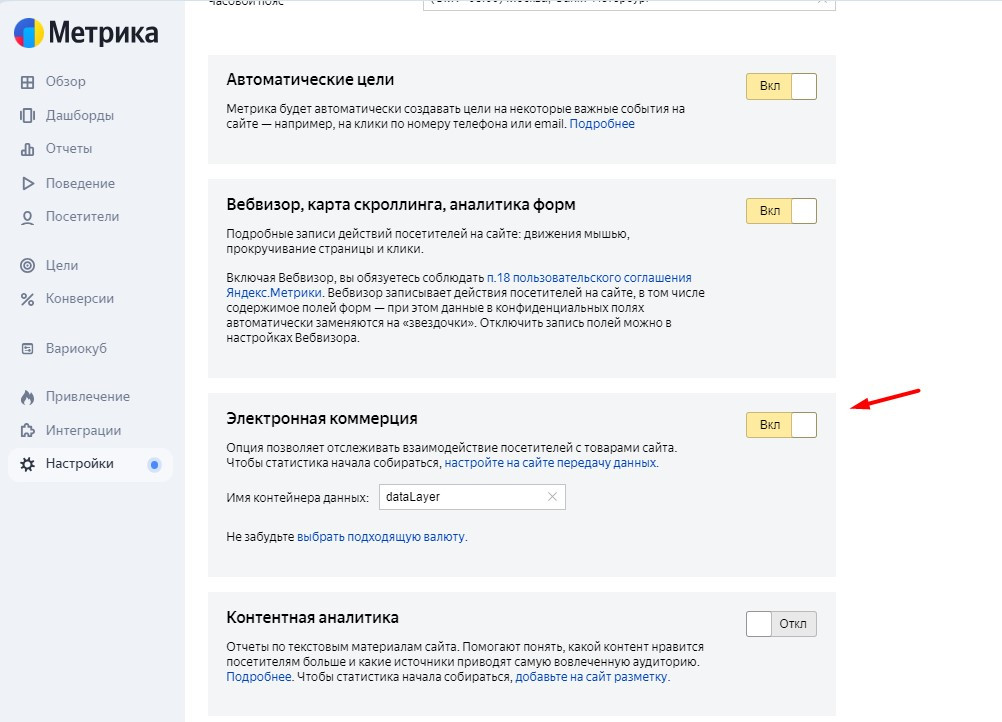
Task: Click the Привлечение flame icon
Action: [27, 397]
